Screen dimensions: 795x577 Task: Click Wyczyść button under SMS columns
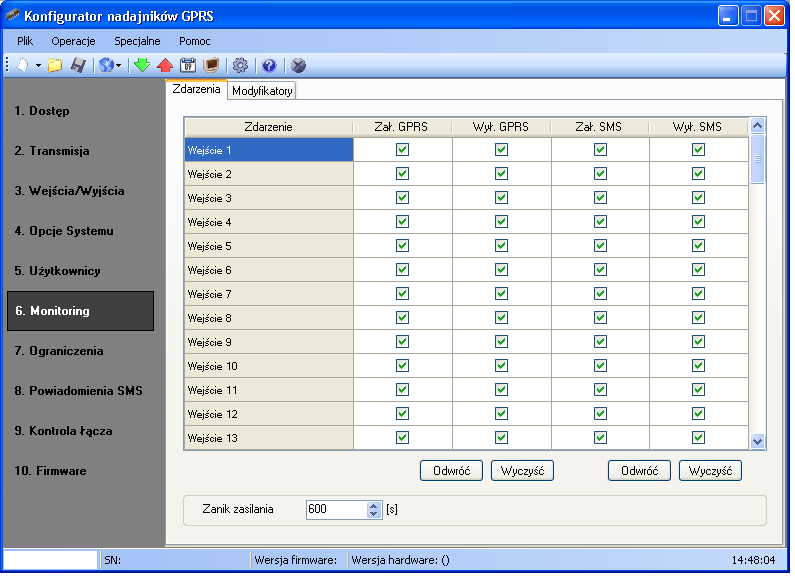coord(710,471)
